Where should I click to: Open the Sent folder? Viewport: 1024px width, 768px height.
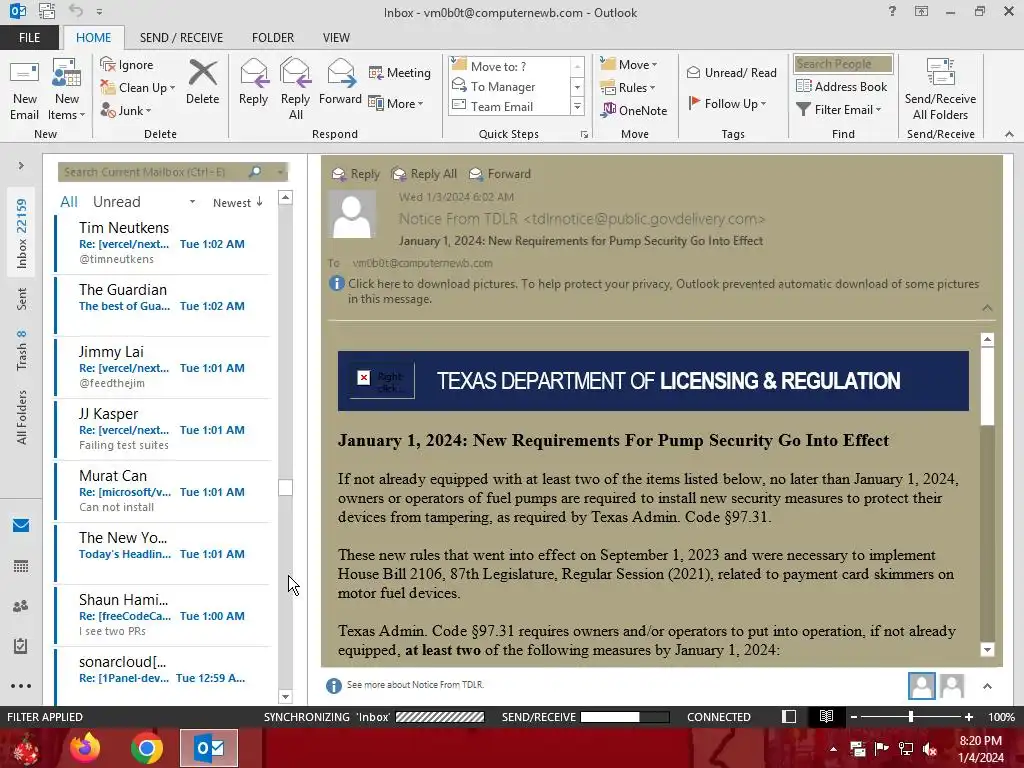(x=22, y=299)
